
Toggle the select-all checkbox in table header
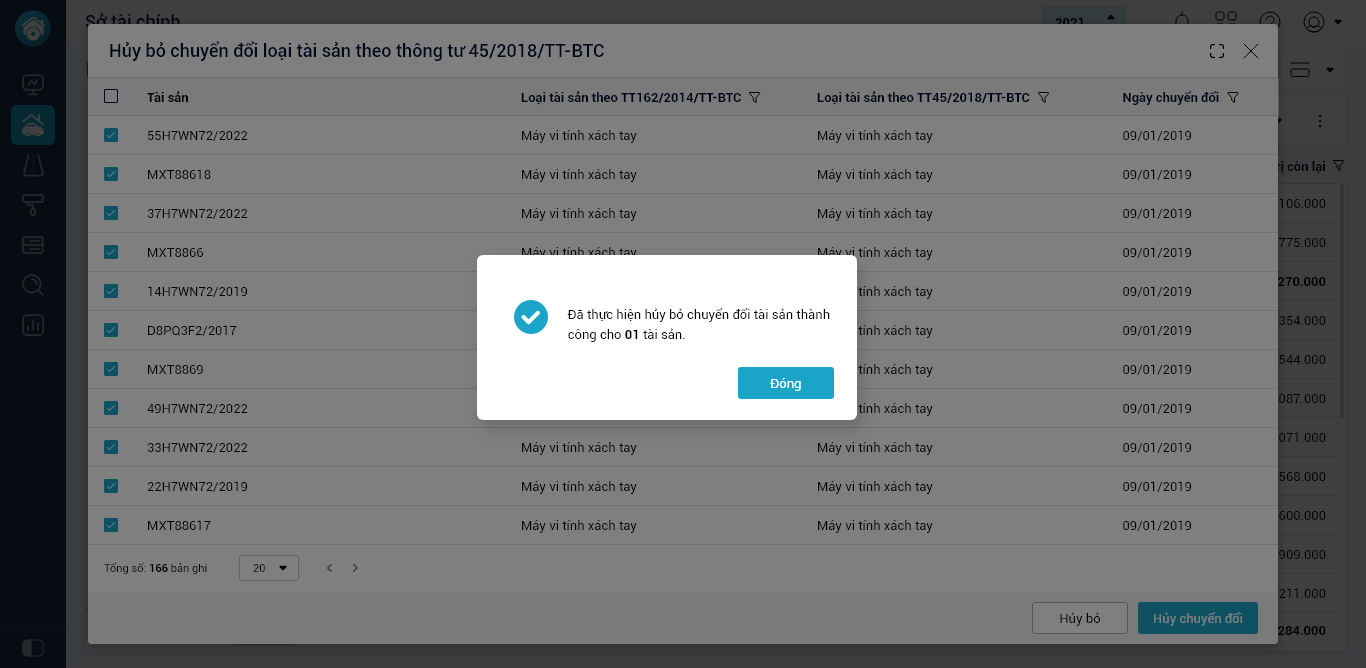[111, 97]
